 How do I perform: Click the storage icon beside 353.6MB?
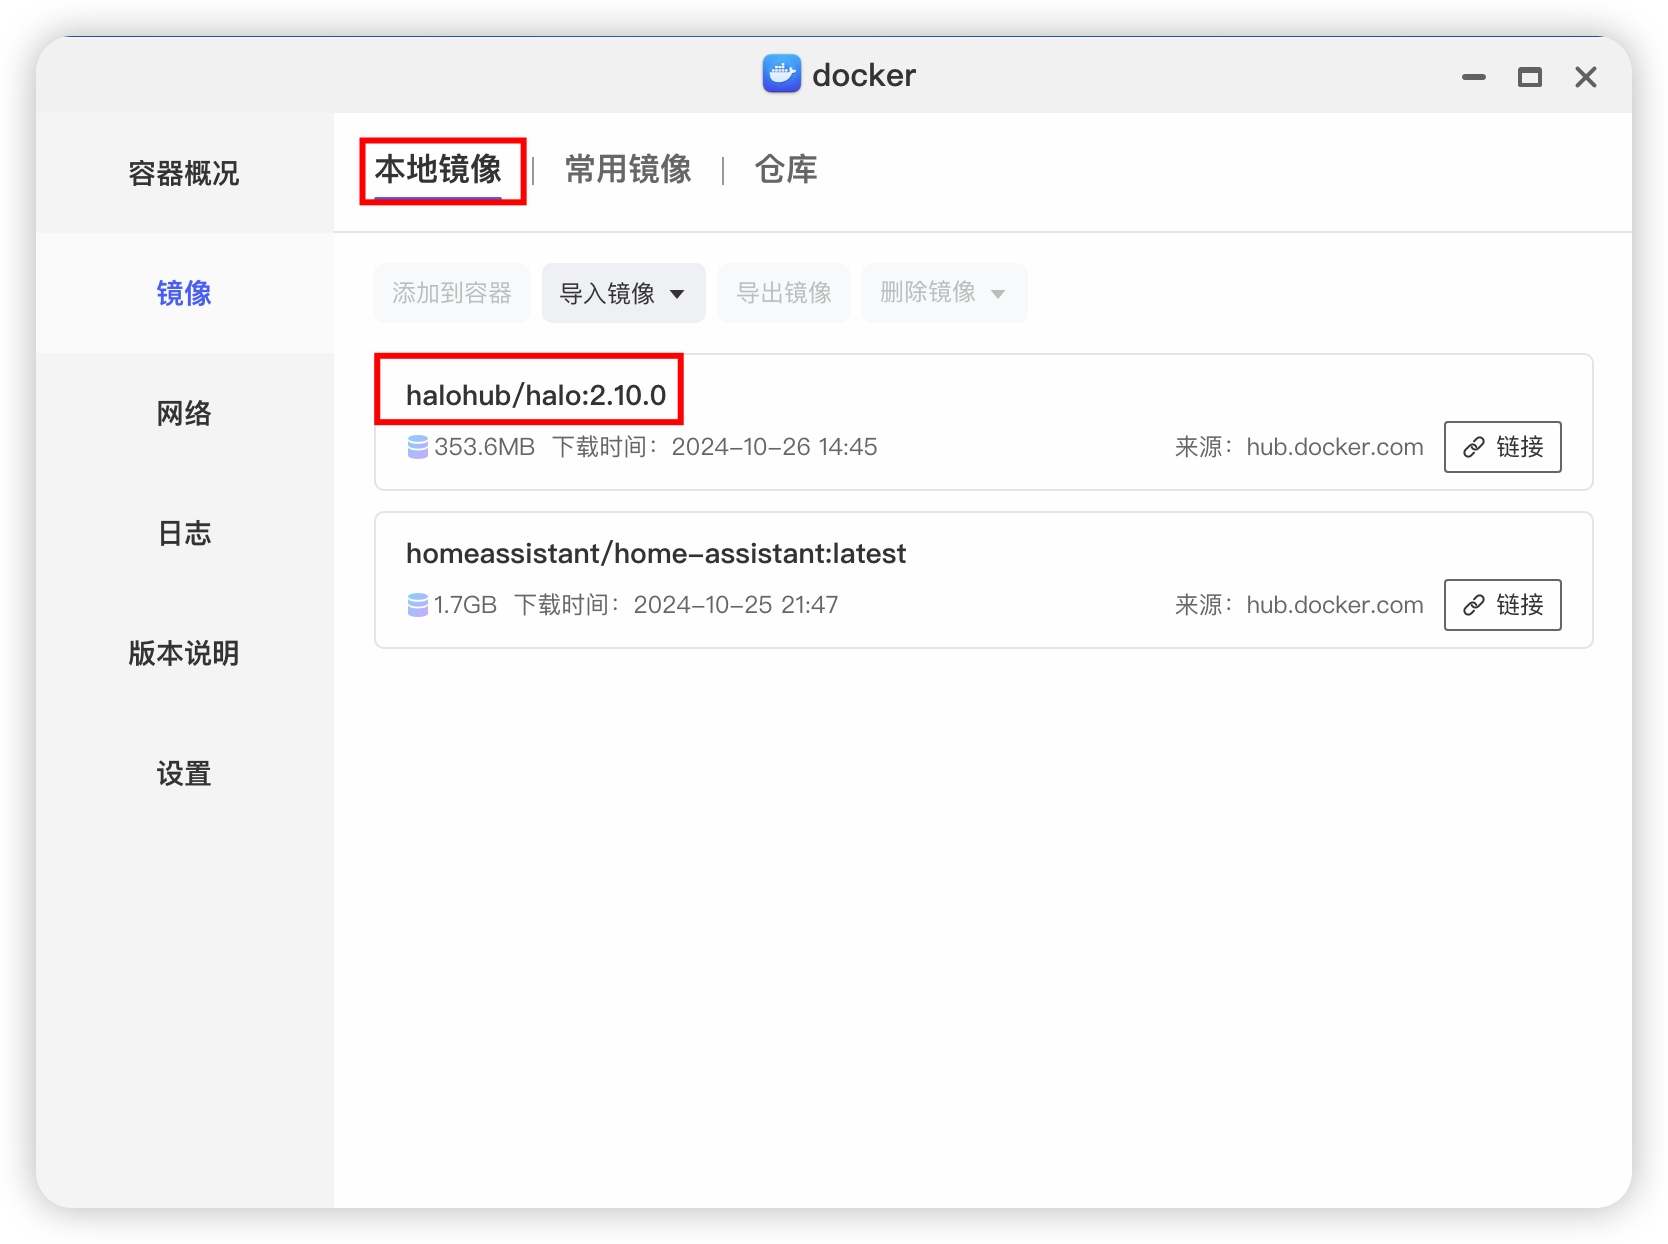(x=418, y=447)
